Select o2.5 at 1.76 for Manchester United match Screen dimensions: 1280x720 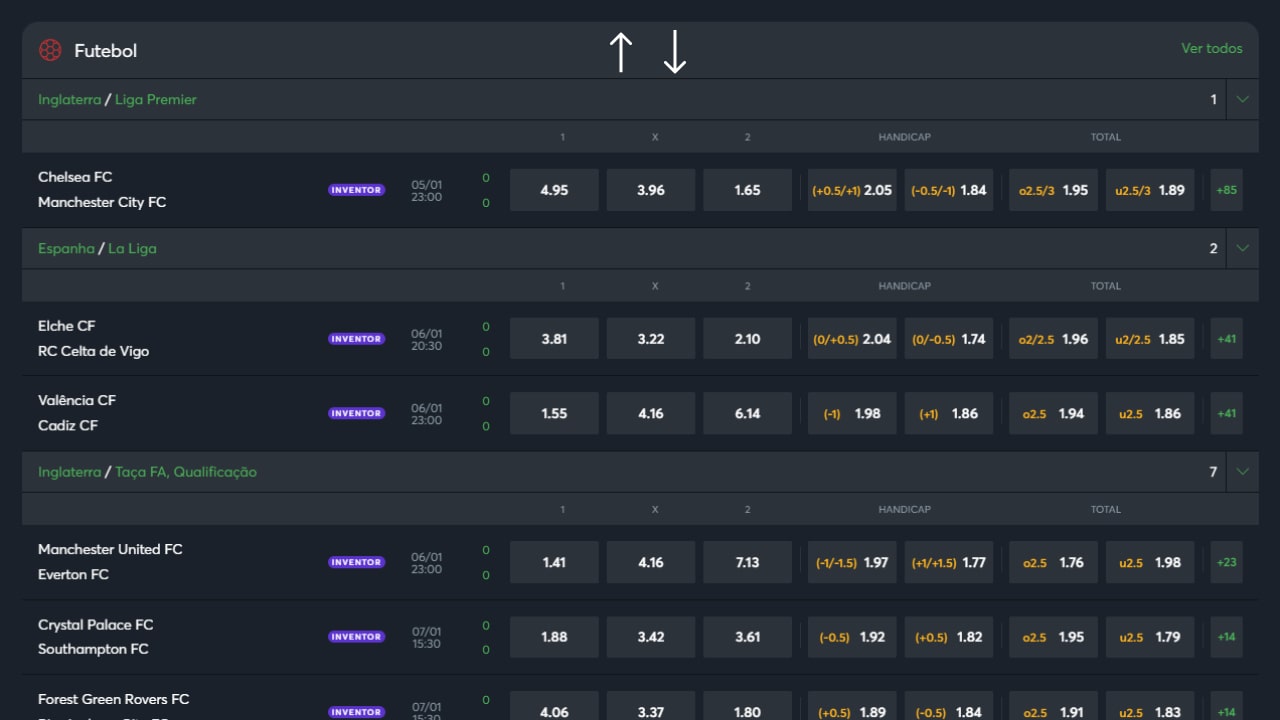(1053, 562)
